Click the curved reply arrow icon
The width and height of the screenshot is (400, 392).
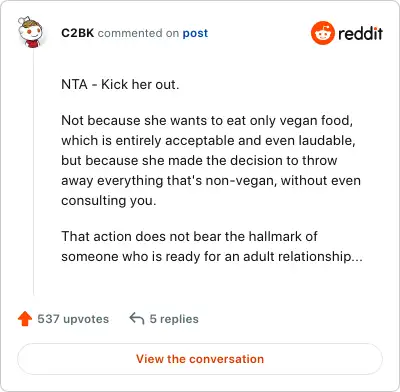[137, 318]
